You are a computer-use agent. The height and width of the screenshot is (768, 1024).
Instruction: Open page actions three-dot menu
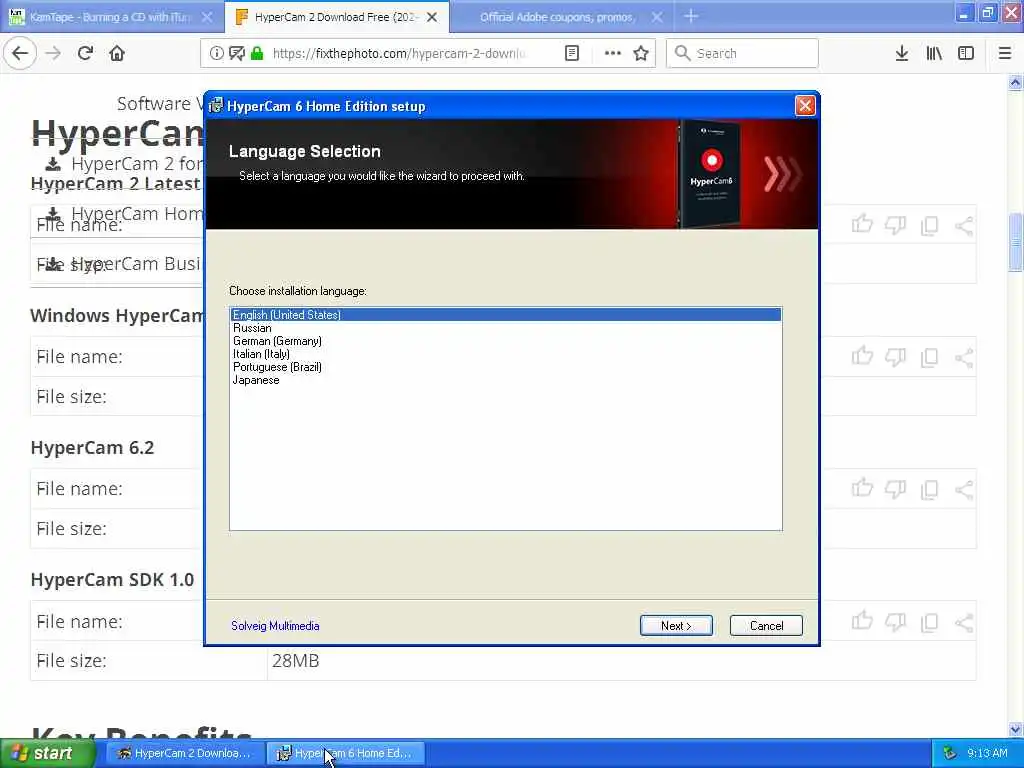pyautogui.click(x=613, y=54)
